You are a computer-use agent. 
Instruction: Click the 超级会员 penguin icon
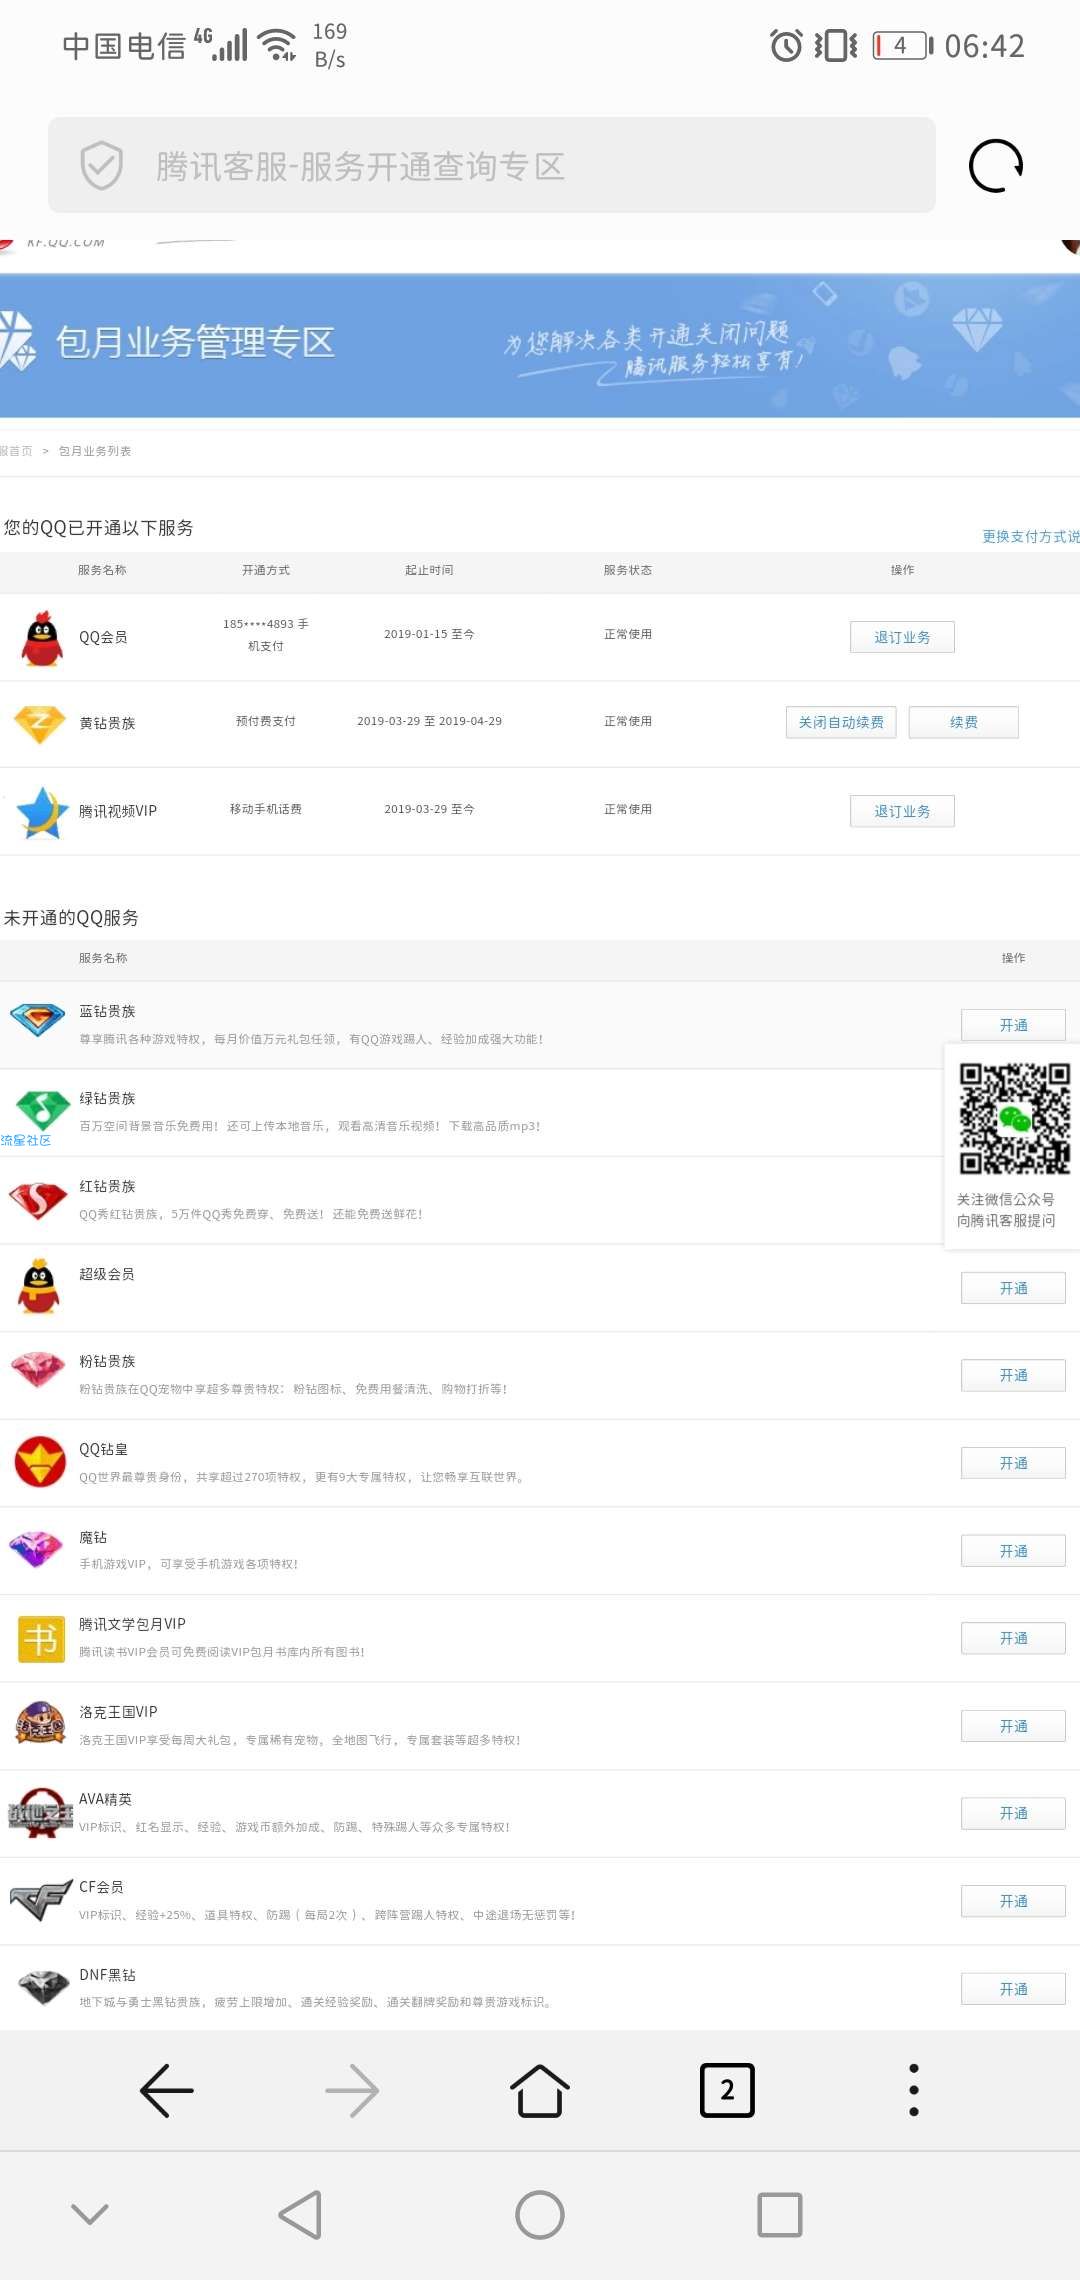tap(39, 1286)
